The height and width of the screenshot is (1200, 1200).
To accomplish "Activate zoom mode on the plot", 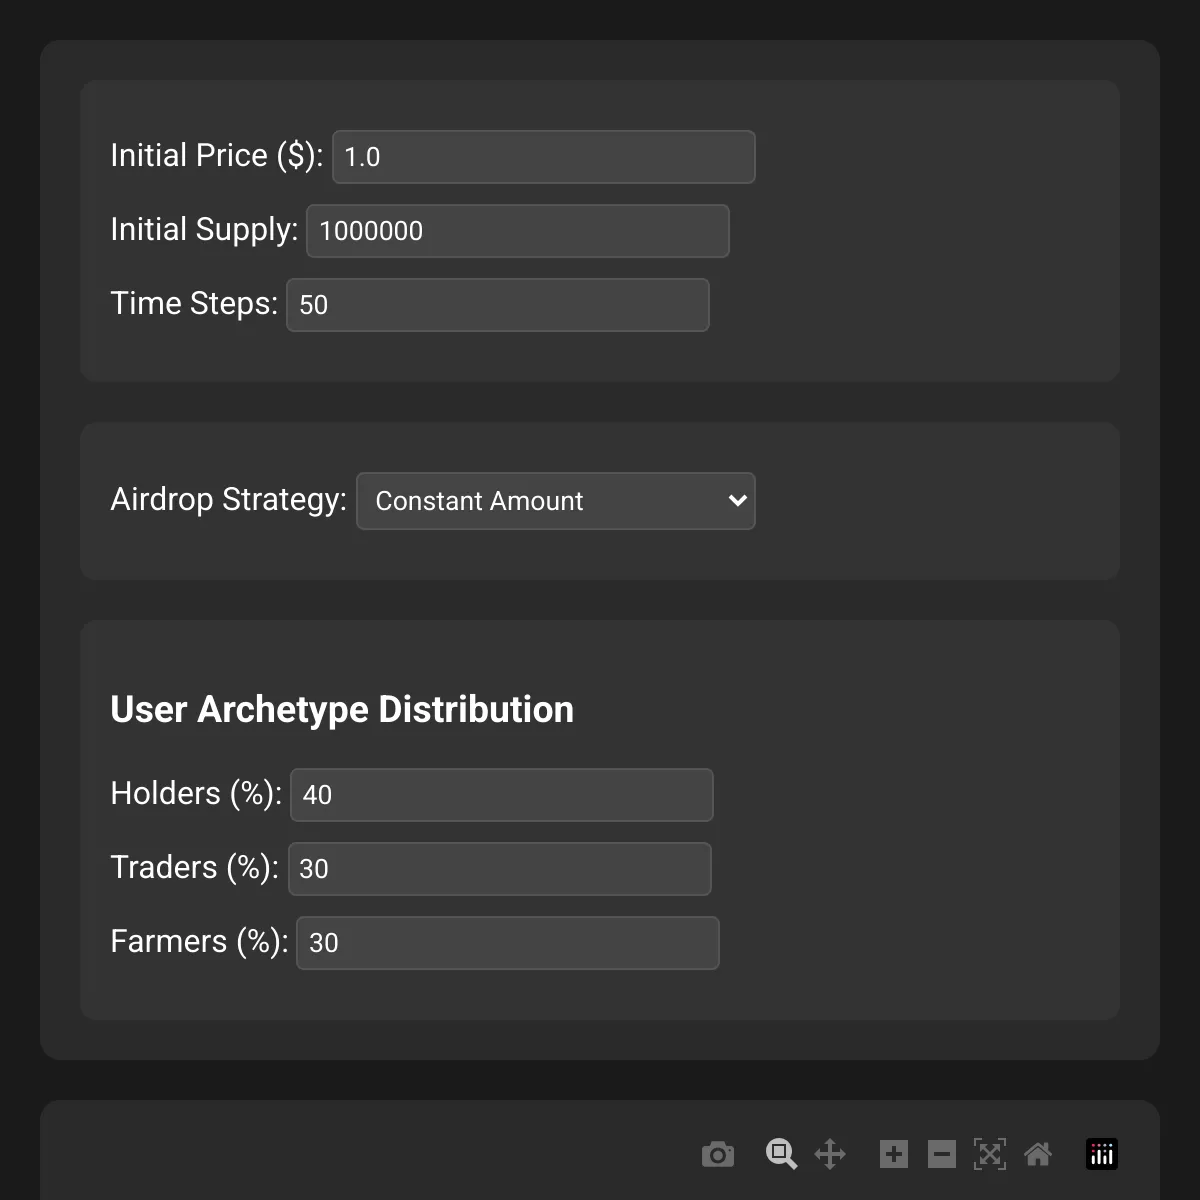I will pos(781,1154).
